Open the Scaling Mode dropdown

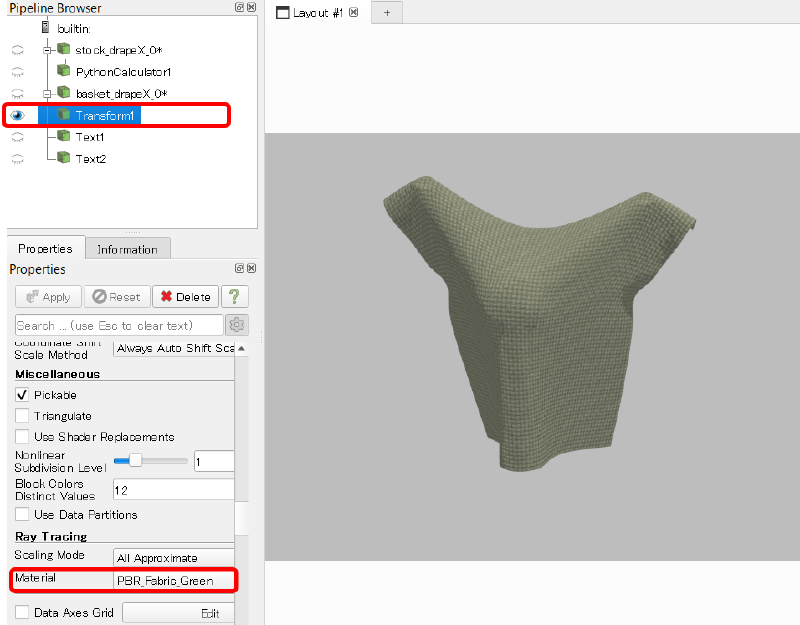[173, 557]
